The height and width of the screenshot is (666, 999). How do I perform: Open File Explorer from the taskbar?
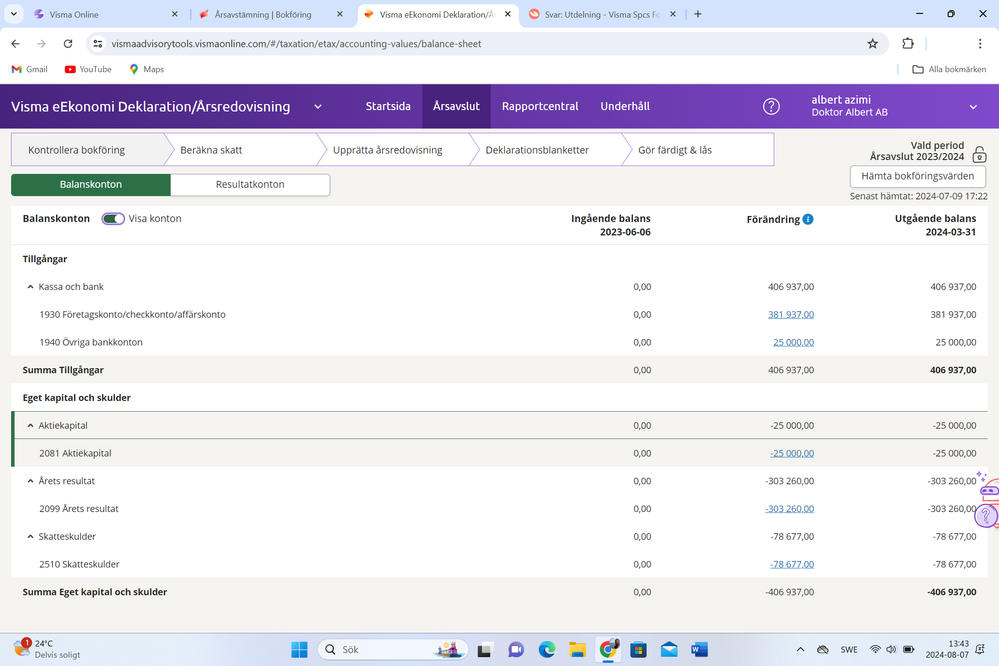577,649
